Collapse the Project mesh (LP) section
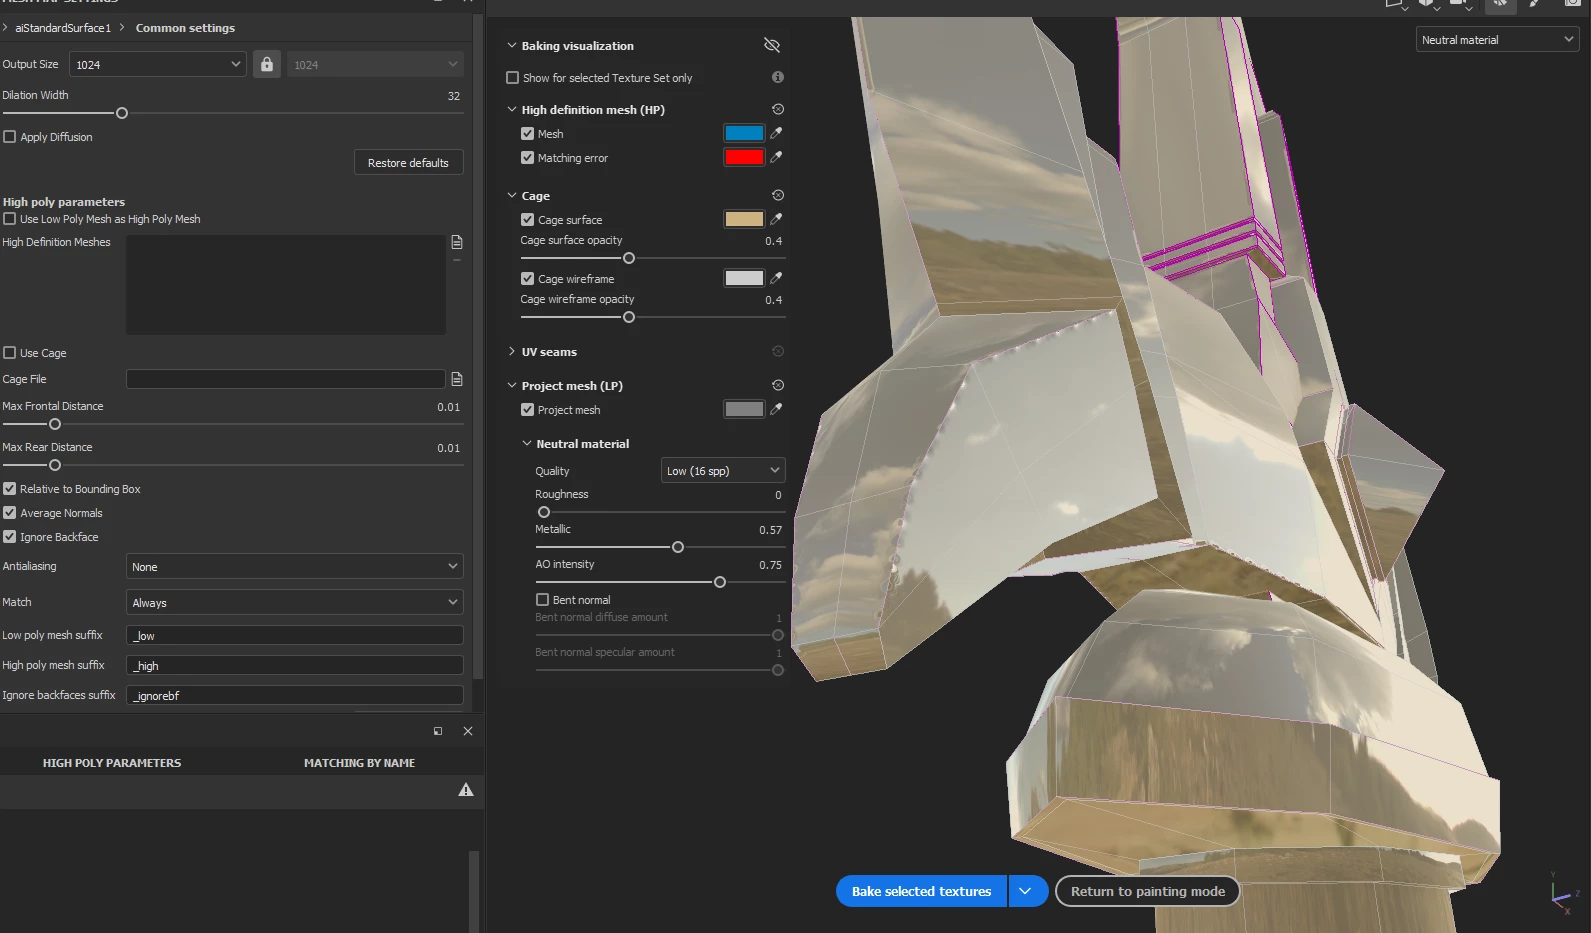 click(x=512, y=385)
